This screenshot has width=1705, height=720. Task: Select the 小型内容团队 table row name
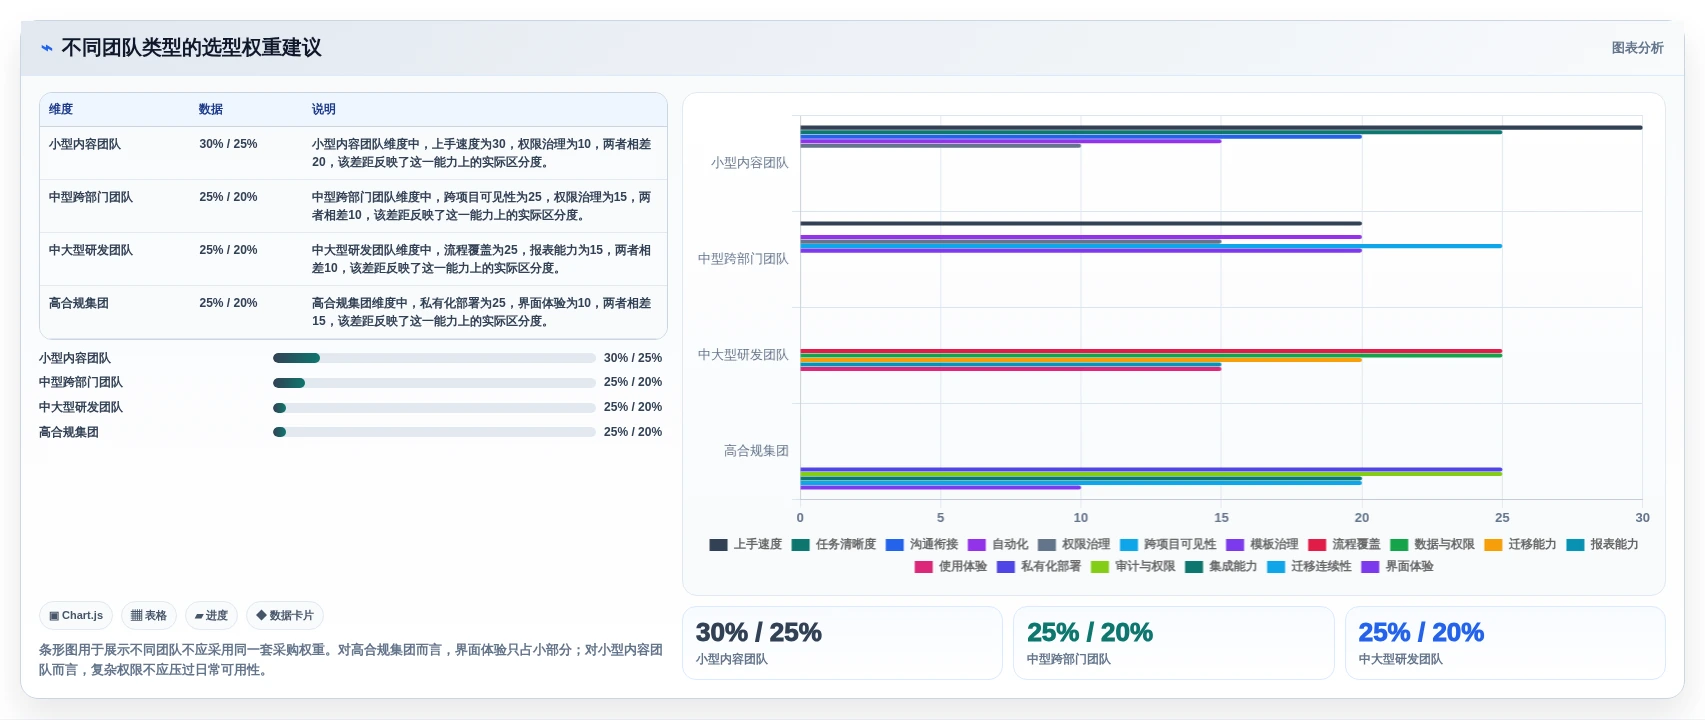pyautogui.click(x=85, y=144)
